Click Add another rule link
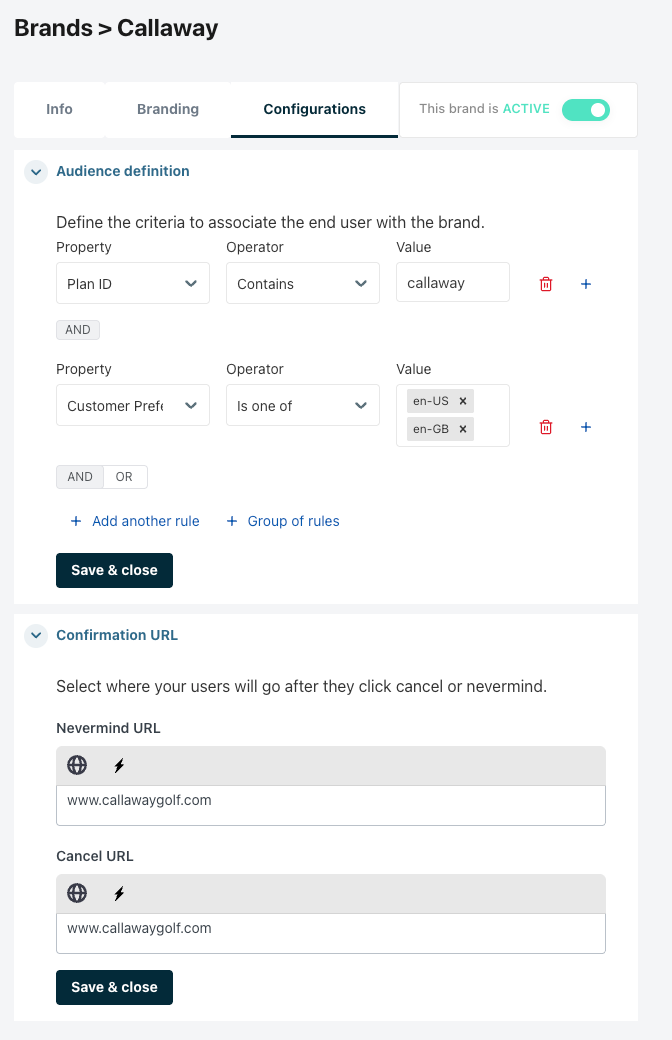This screenshot has height=1040, width=672. (x=135, y=521)
